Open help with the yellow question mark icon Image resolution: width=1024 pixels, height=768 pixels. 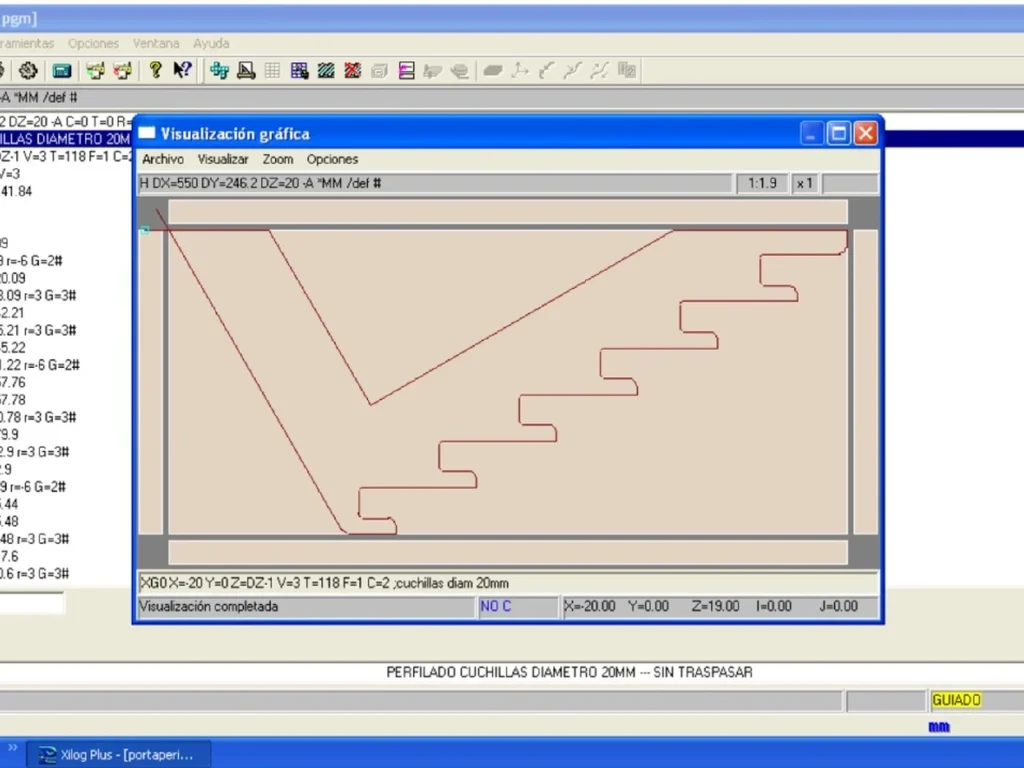(155, 70)
